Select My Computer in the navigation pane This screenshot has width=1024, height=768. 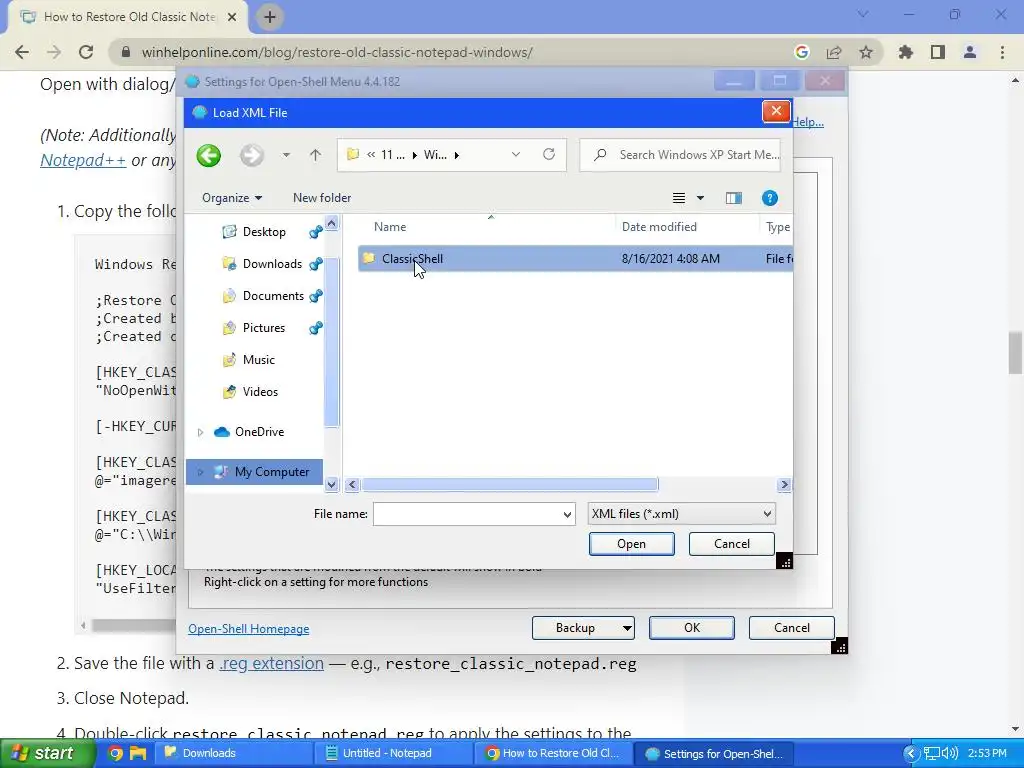(x=272, y=472)
